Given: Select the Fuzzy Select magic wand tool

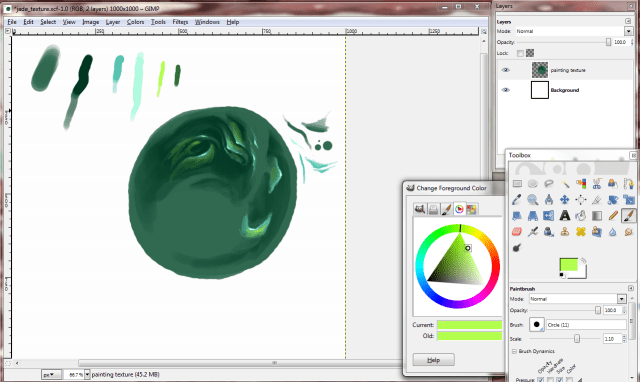Looking at the screenshot, I should pyautogui.click(x=565, y=184).
